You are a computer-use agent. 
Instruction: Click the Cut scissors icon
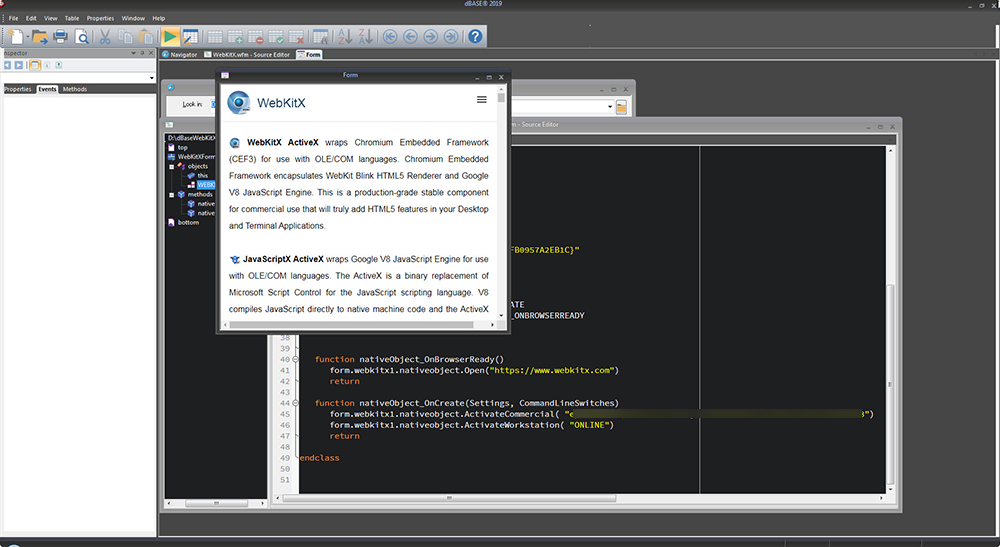(105, 37)
